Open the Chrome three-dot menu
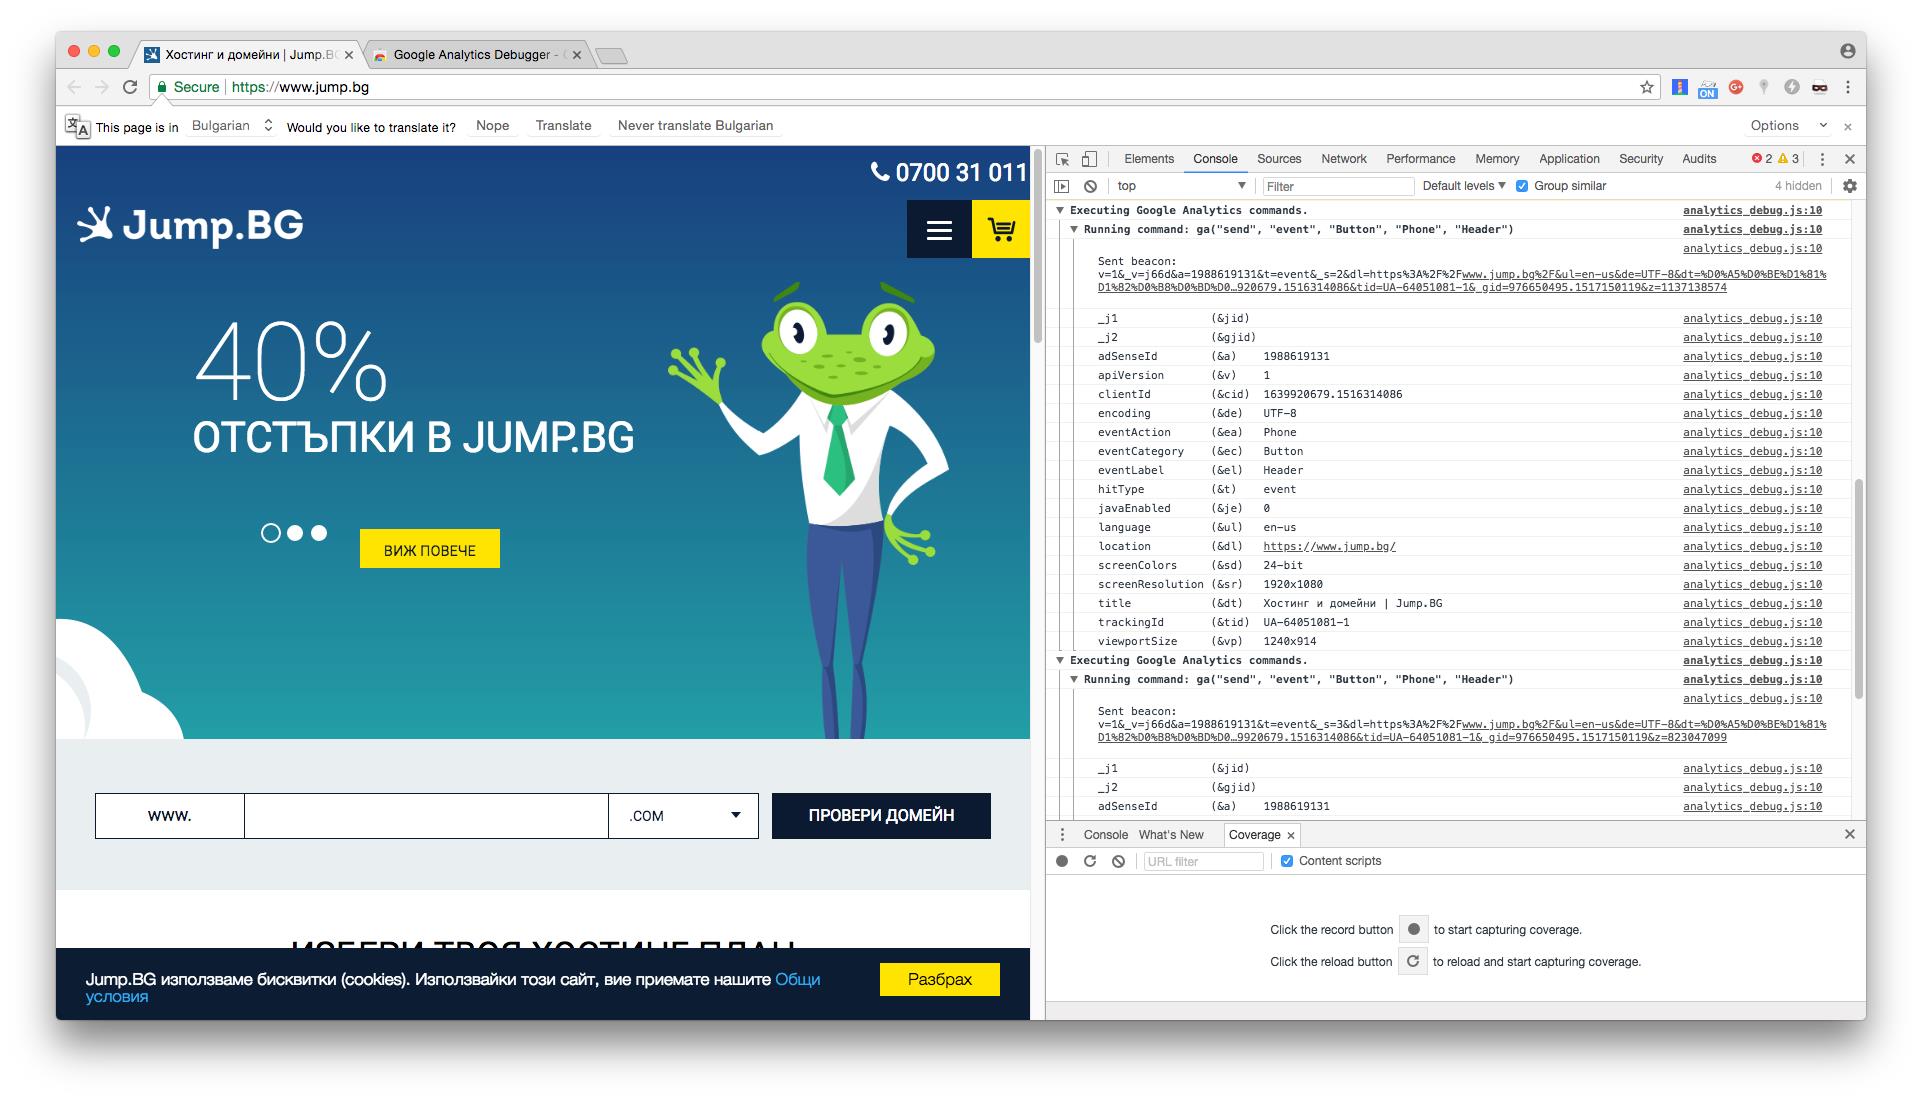 (1848, 87)
